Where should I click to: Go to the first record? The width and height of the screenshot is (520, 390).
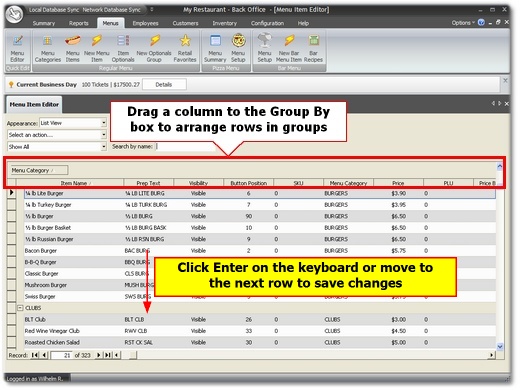35,355
